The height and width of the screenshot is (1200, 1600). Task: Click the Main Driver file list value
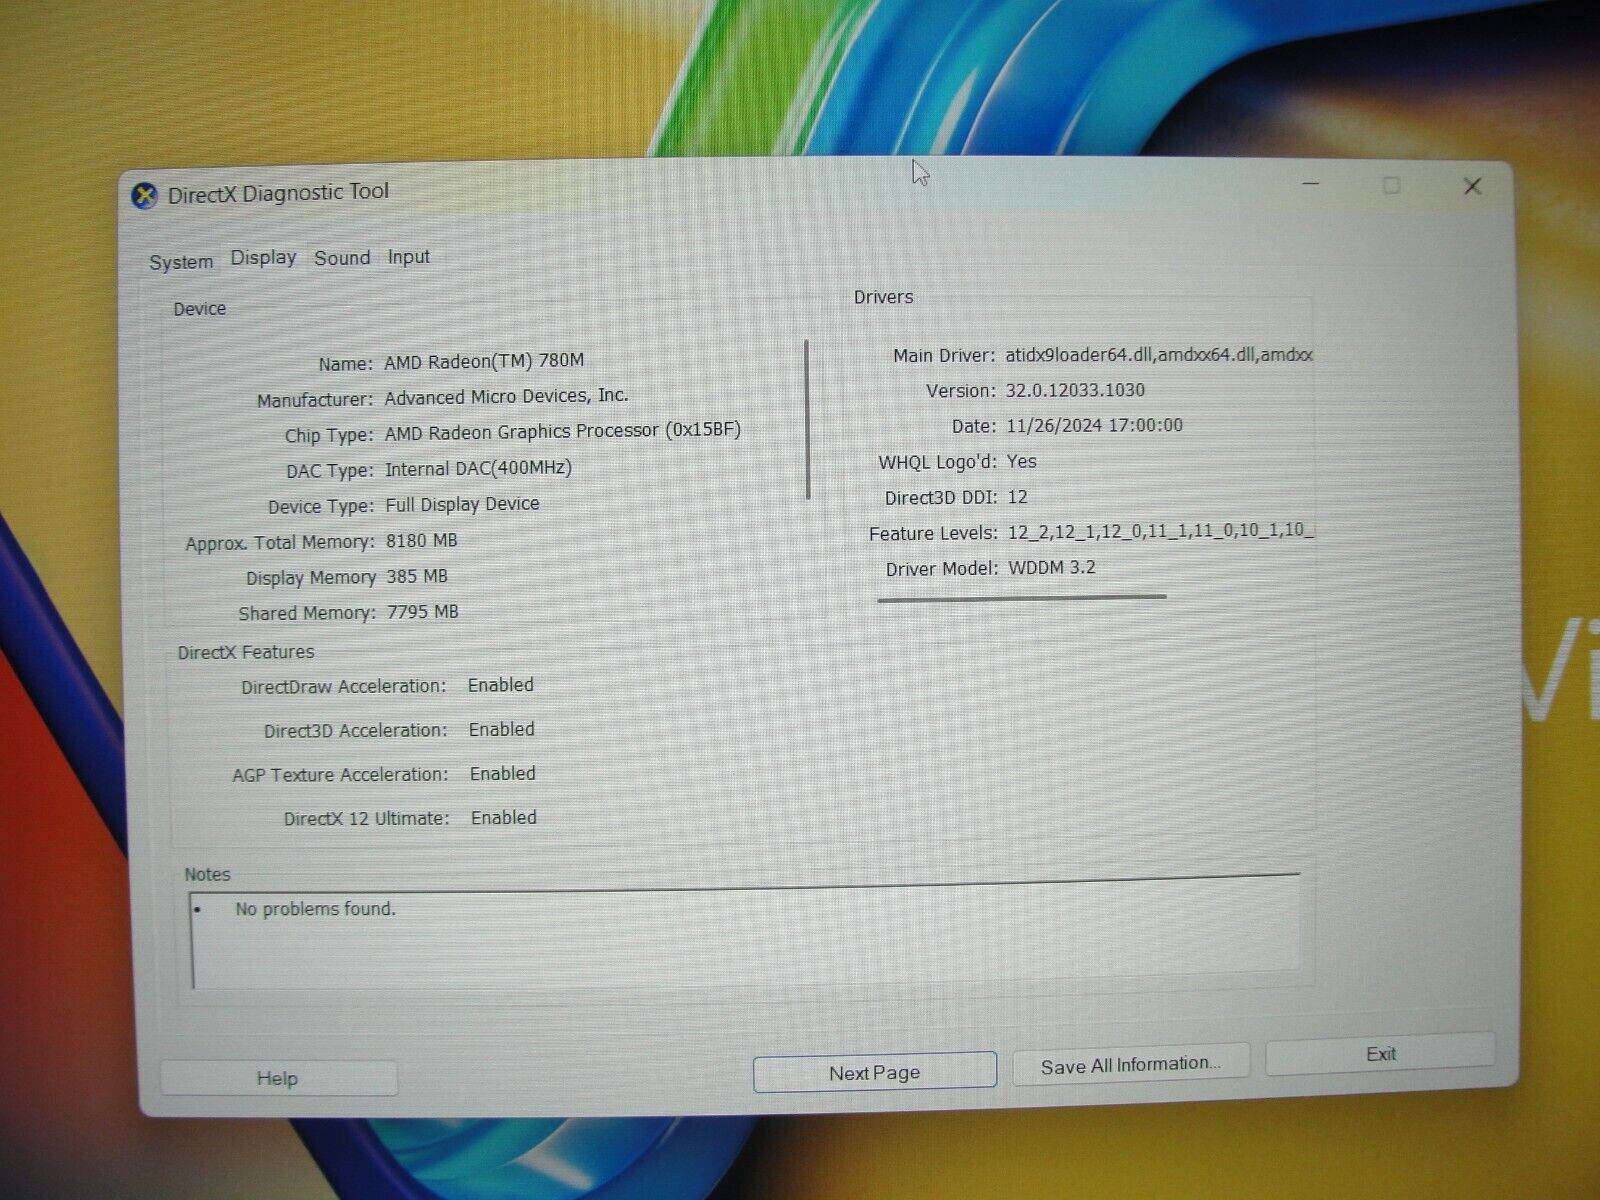(1158, 354)
